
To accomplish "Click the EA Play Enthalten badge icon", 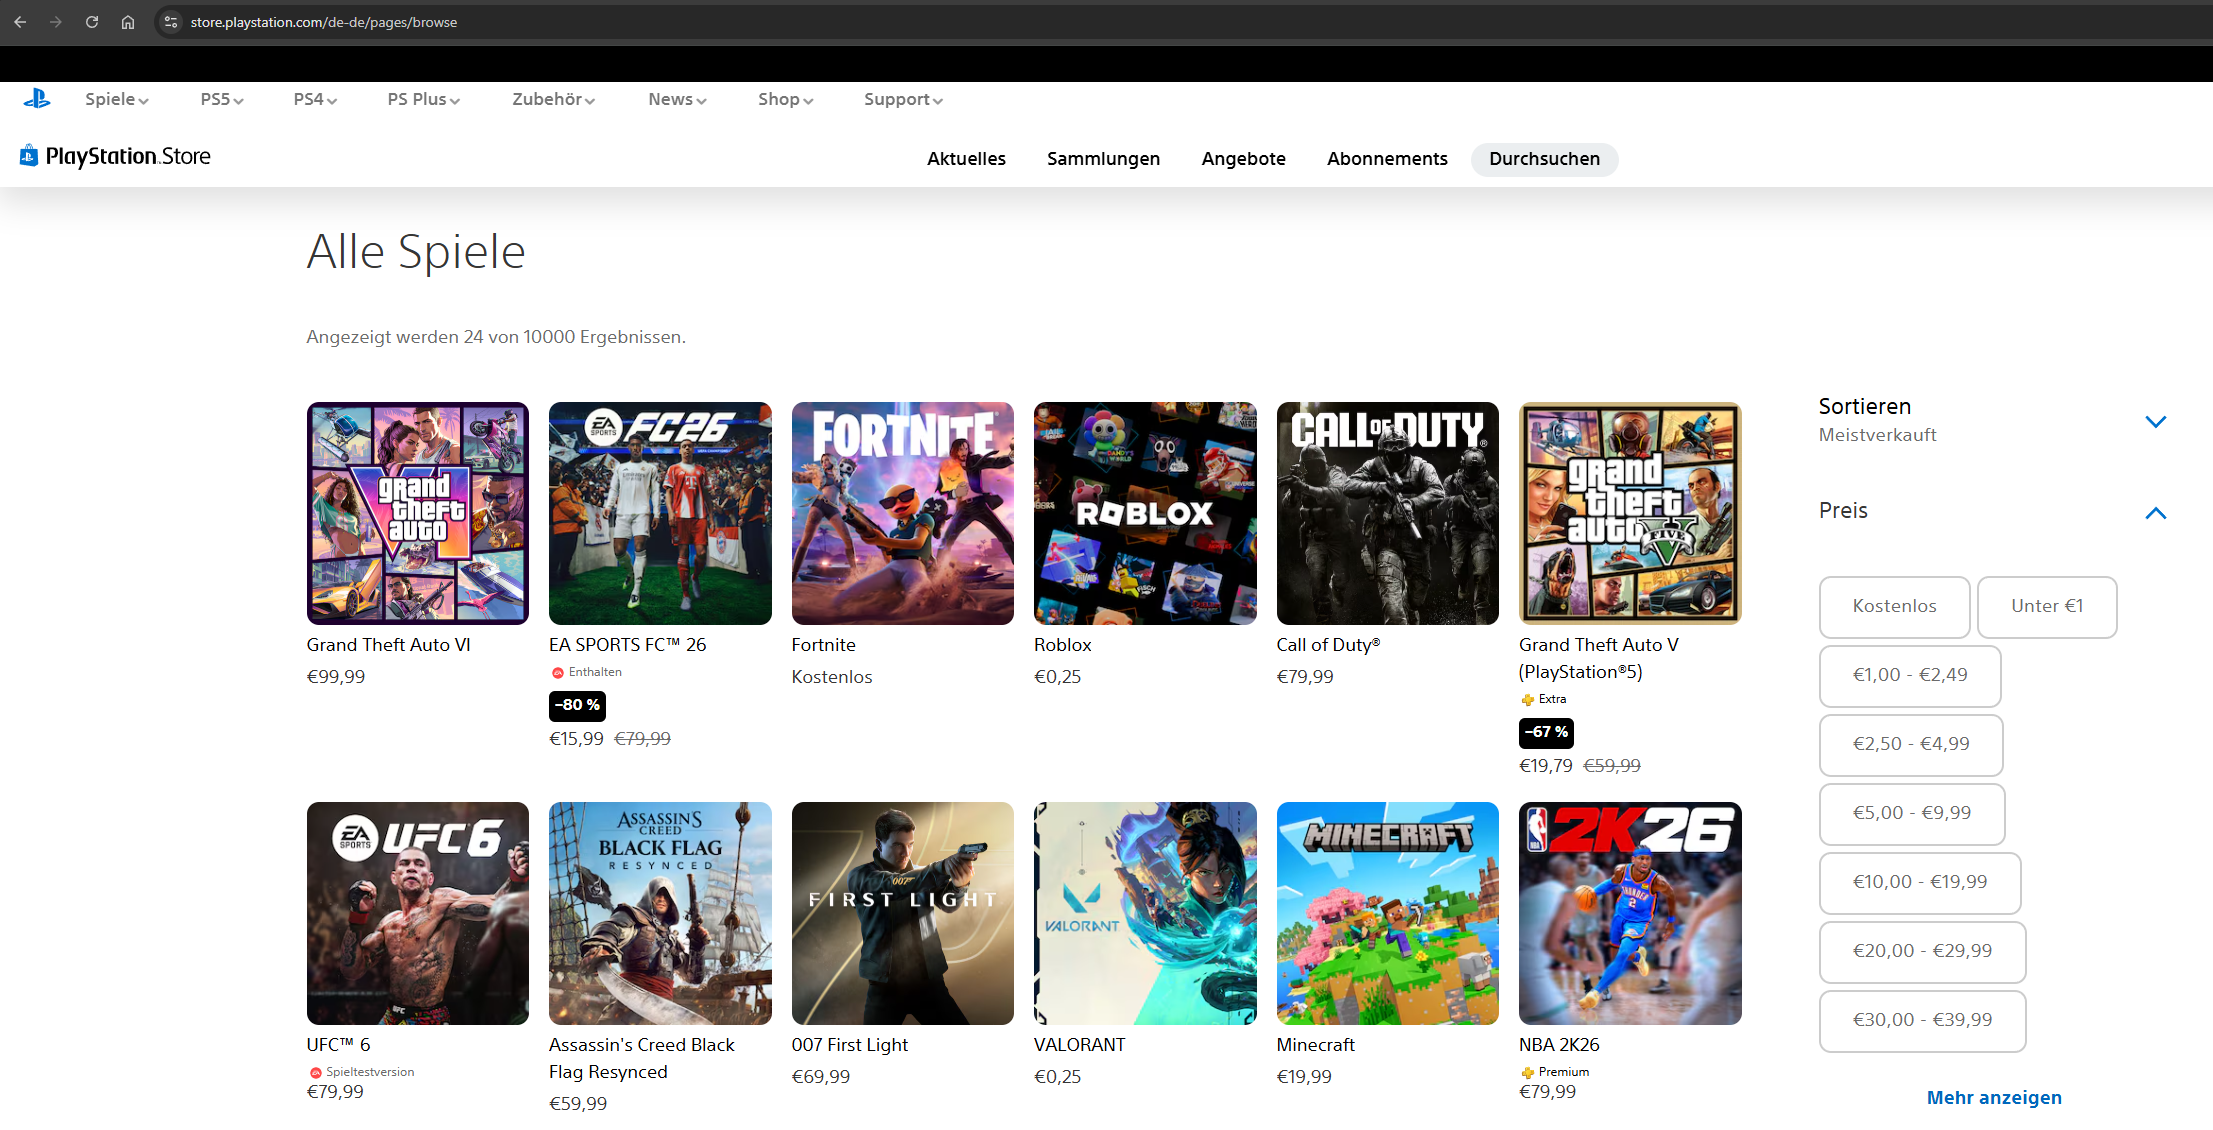I will tap(558, 673).
